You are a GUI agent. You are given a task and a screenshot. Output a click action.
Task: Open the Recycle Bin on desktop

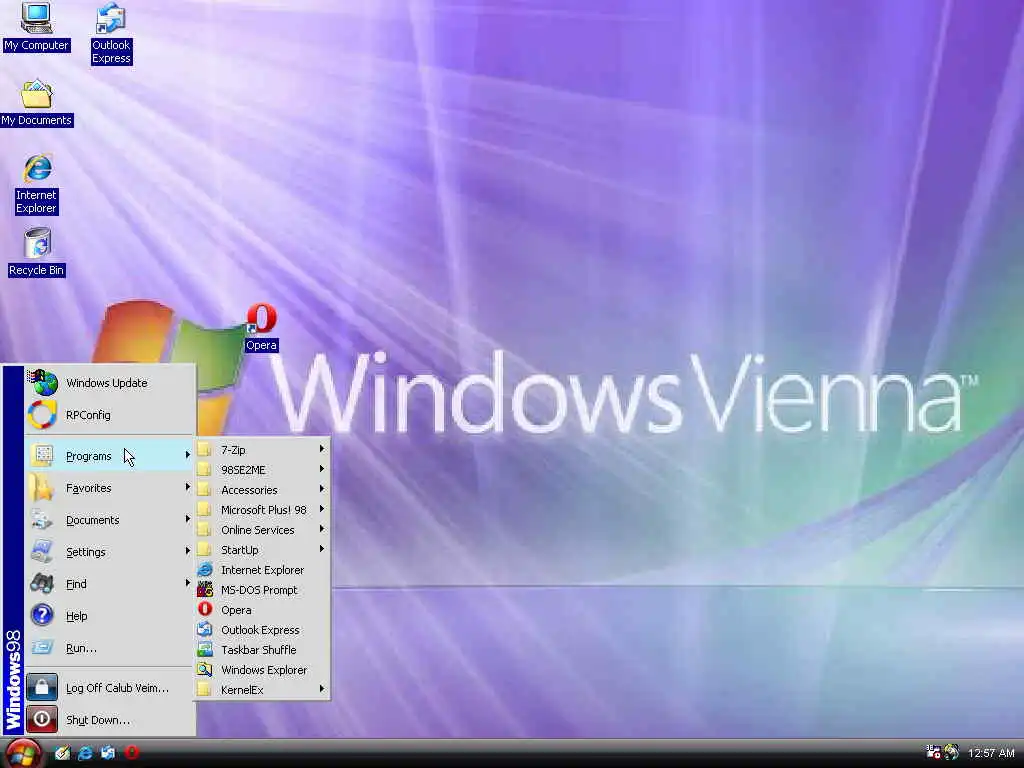37,252
